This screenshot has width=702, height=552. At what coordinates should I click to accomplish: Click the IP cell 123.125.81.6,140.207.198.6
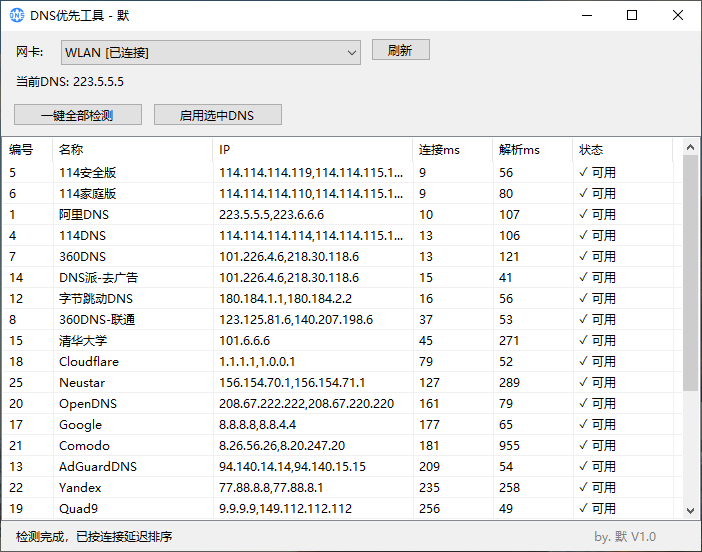(296, 320)
